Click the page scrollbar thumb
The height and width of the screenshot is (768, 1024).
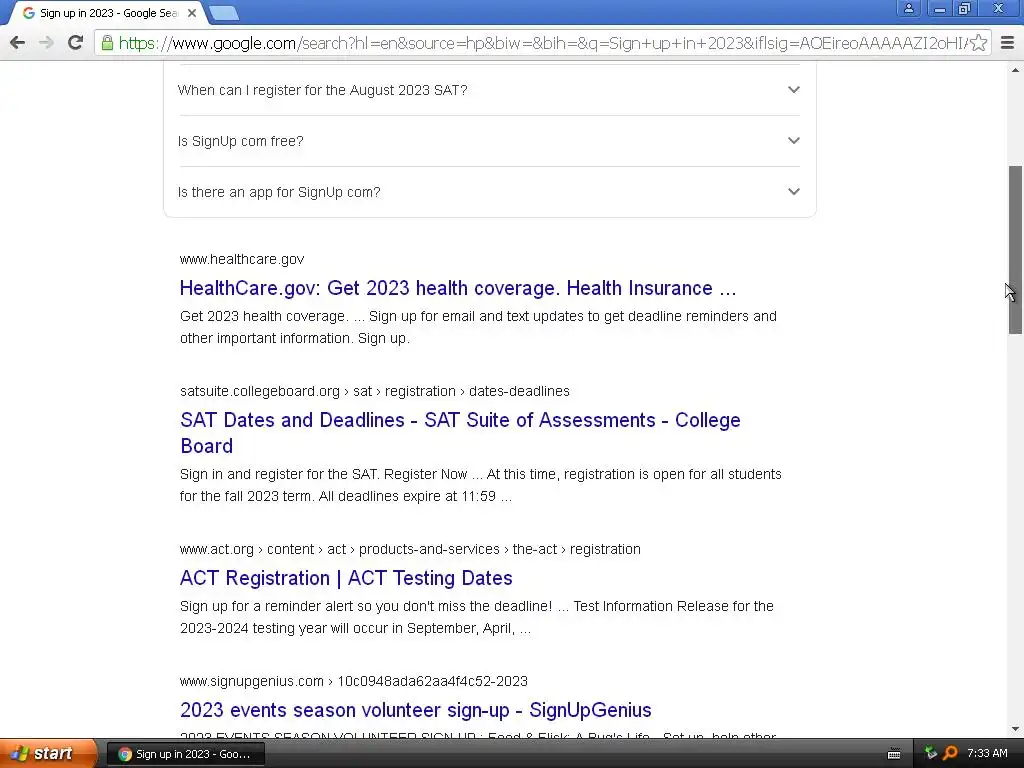click(x=1015, y=250)
